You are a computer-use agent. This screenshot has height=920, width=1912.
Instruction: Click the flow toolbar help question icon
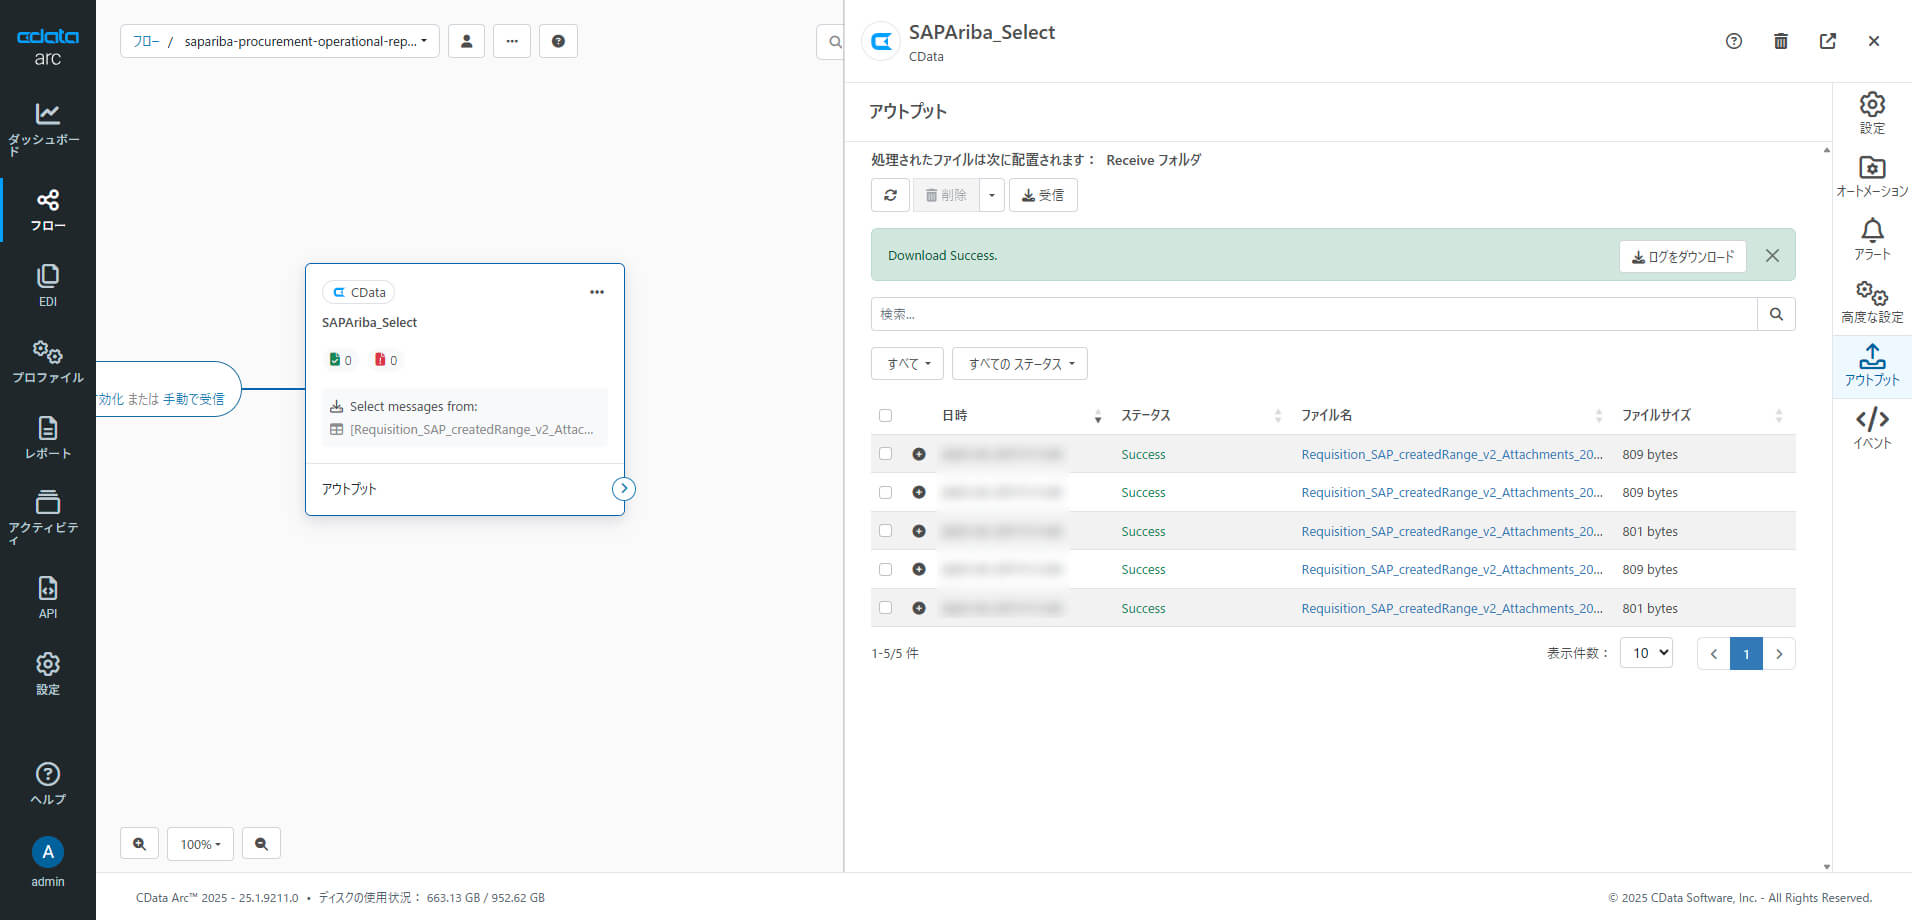558,41
